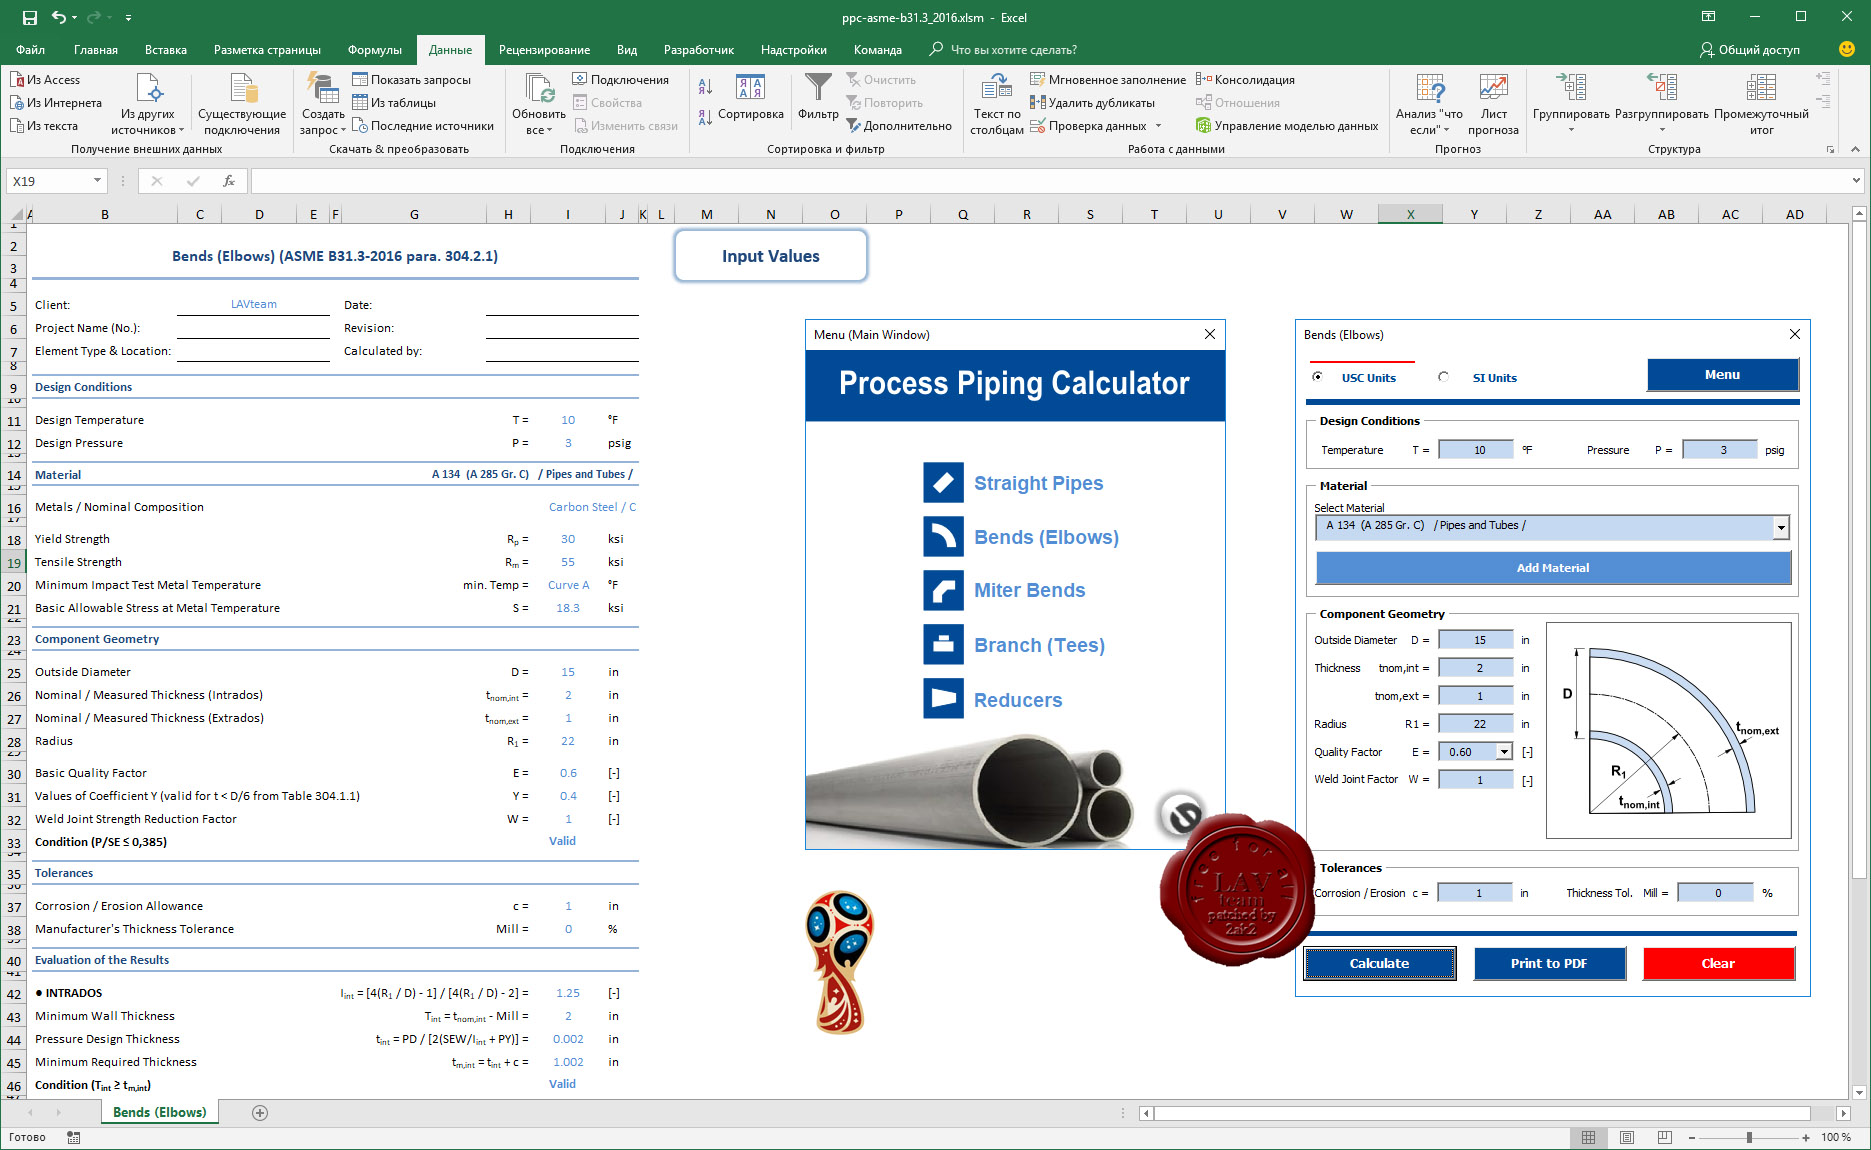The height and width of the screenshot is (1150, 1871).
Task: Add a new sheet with the plus button
Action: point(260,1113)
